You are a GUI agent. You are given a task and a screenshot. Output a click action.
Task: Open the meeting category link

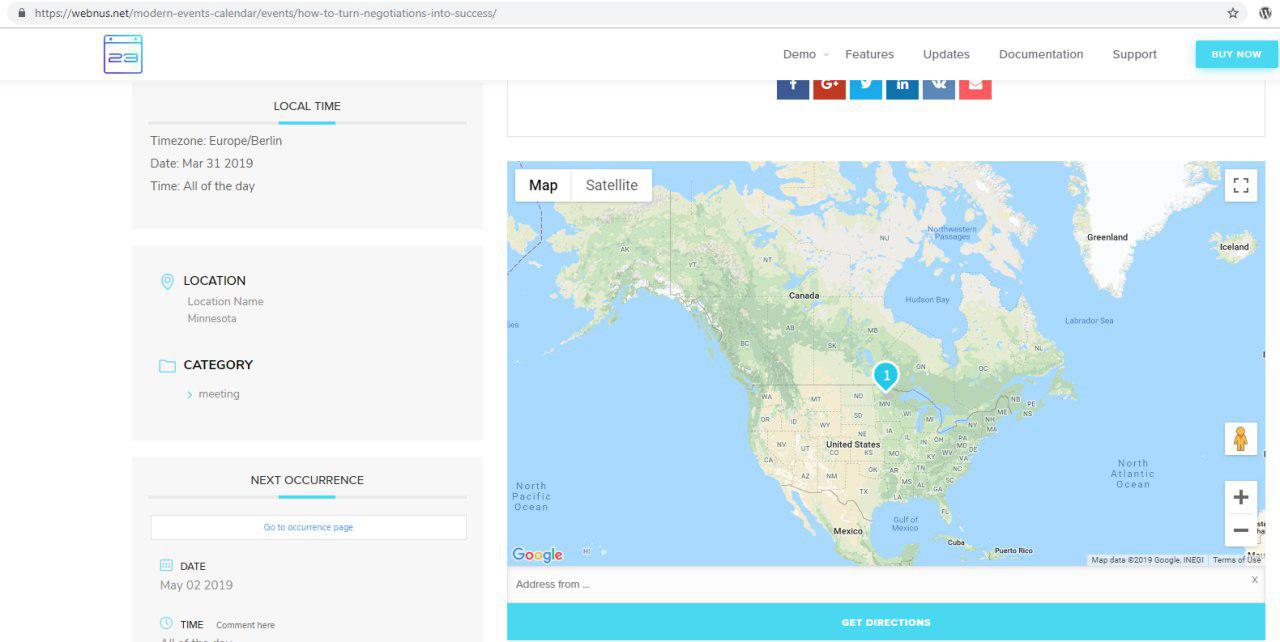coord(219,394)
